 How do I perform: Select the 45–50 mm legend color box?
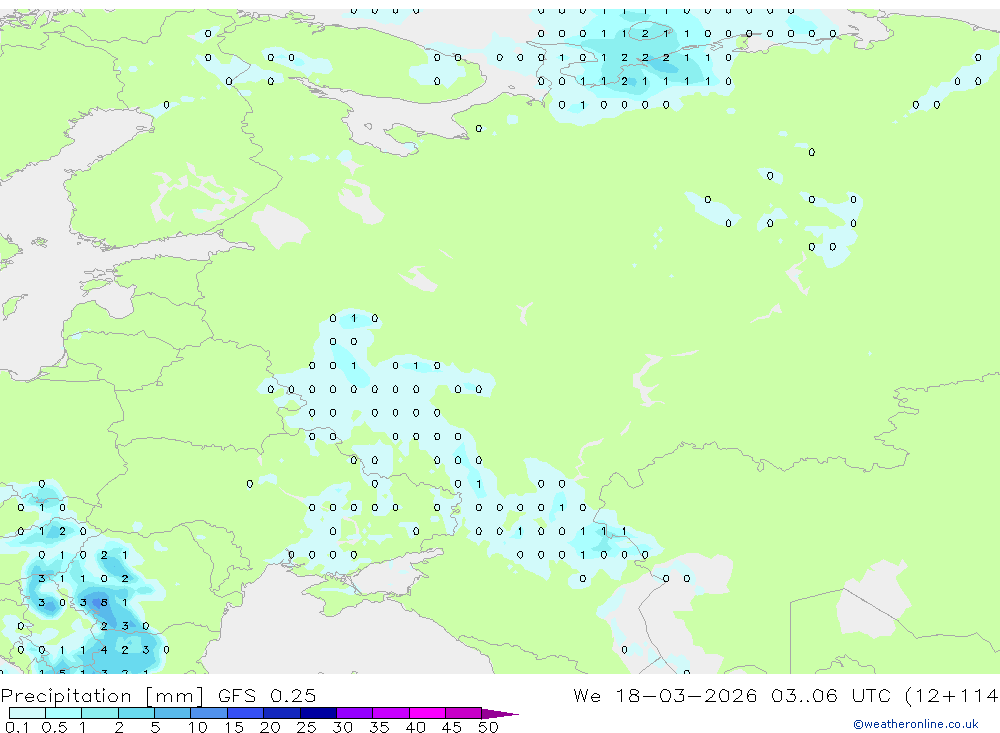(464, 713)
